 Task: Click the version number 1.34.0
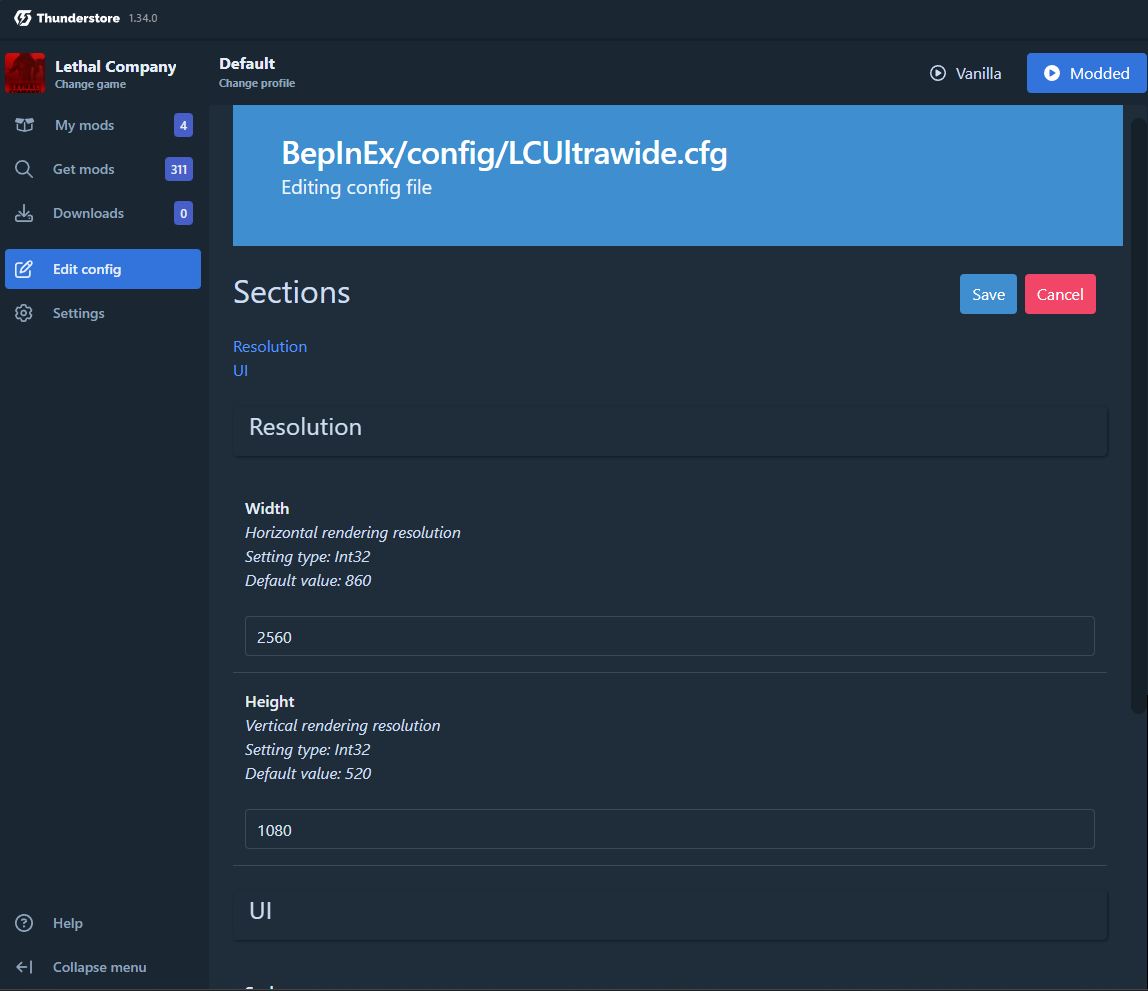[143, 18]
